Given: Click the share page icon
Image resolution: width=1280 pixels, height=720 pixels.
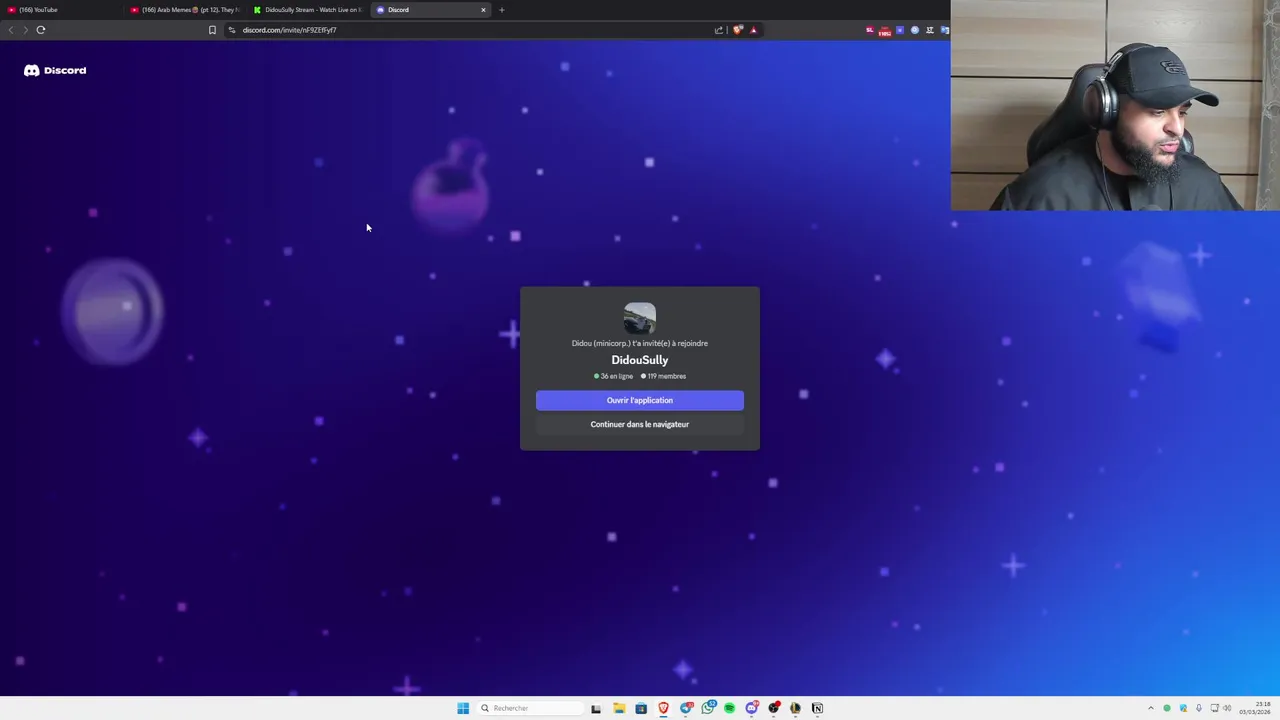Looking at the screenshot, I should (x=719, y=30).
